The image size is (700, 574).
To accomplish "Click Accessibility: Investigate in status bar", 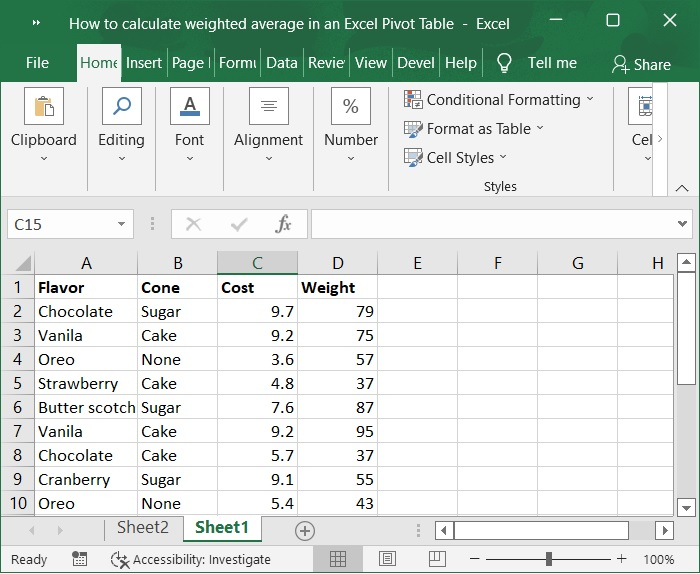I will tap(190, 559).
